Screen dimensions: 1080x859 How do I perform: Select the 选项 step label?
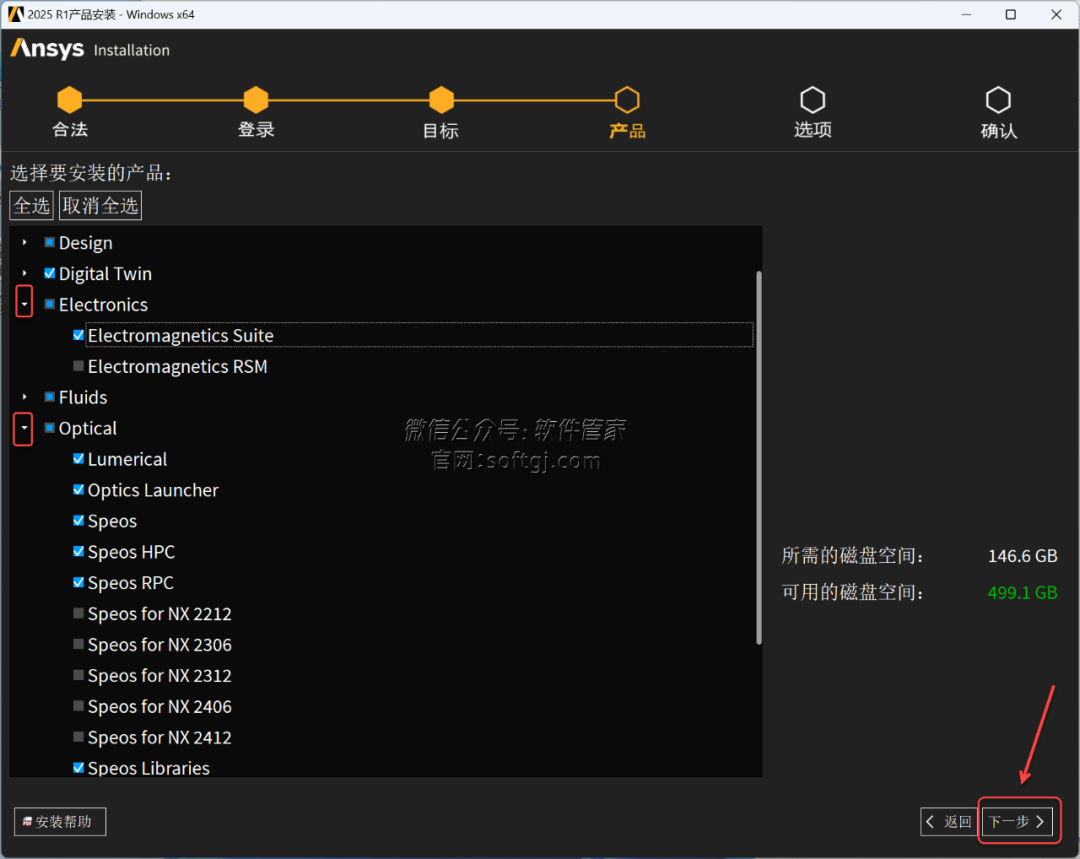pyautogui.click(x=813, y=130)
